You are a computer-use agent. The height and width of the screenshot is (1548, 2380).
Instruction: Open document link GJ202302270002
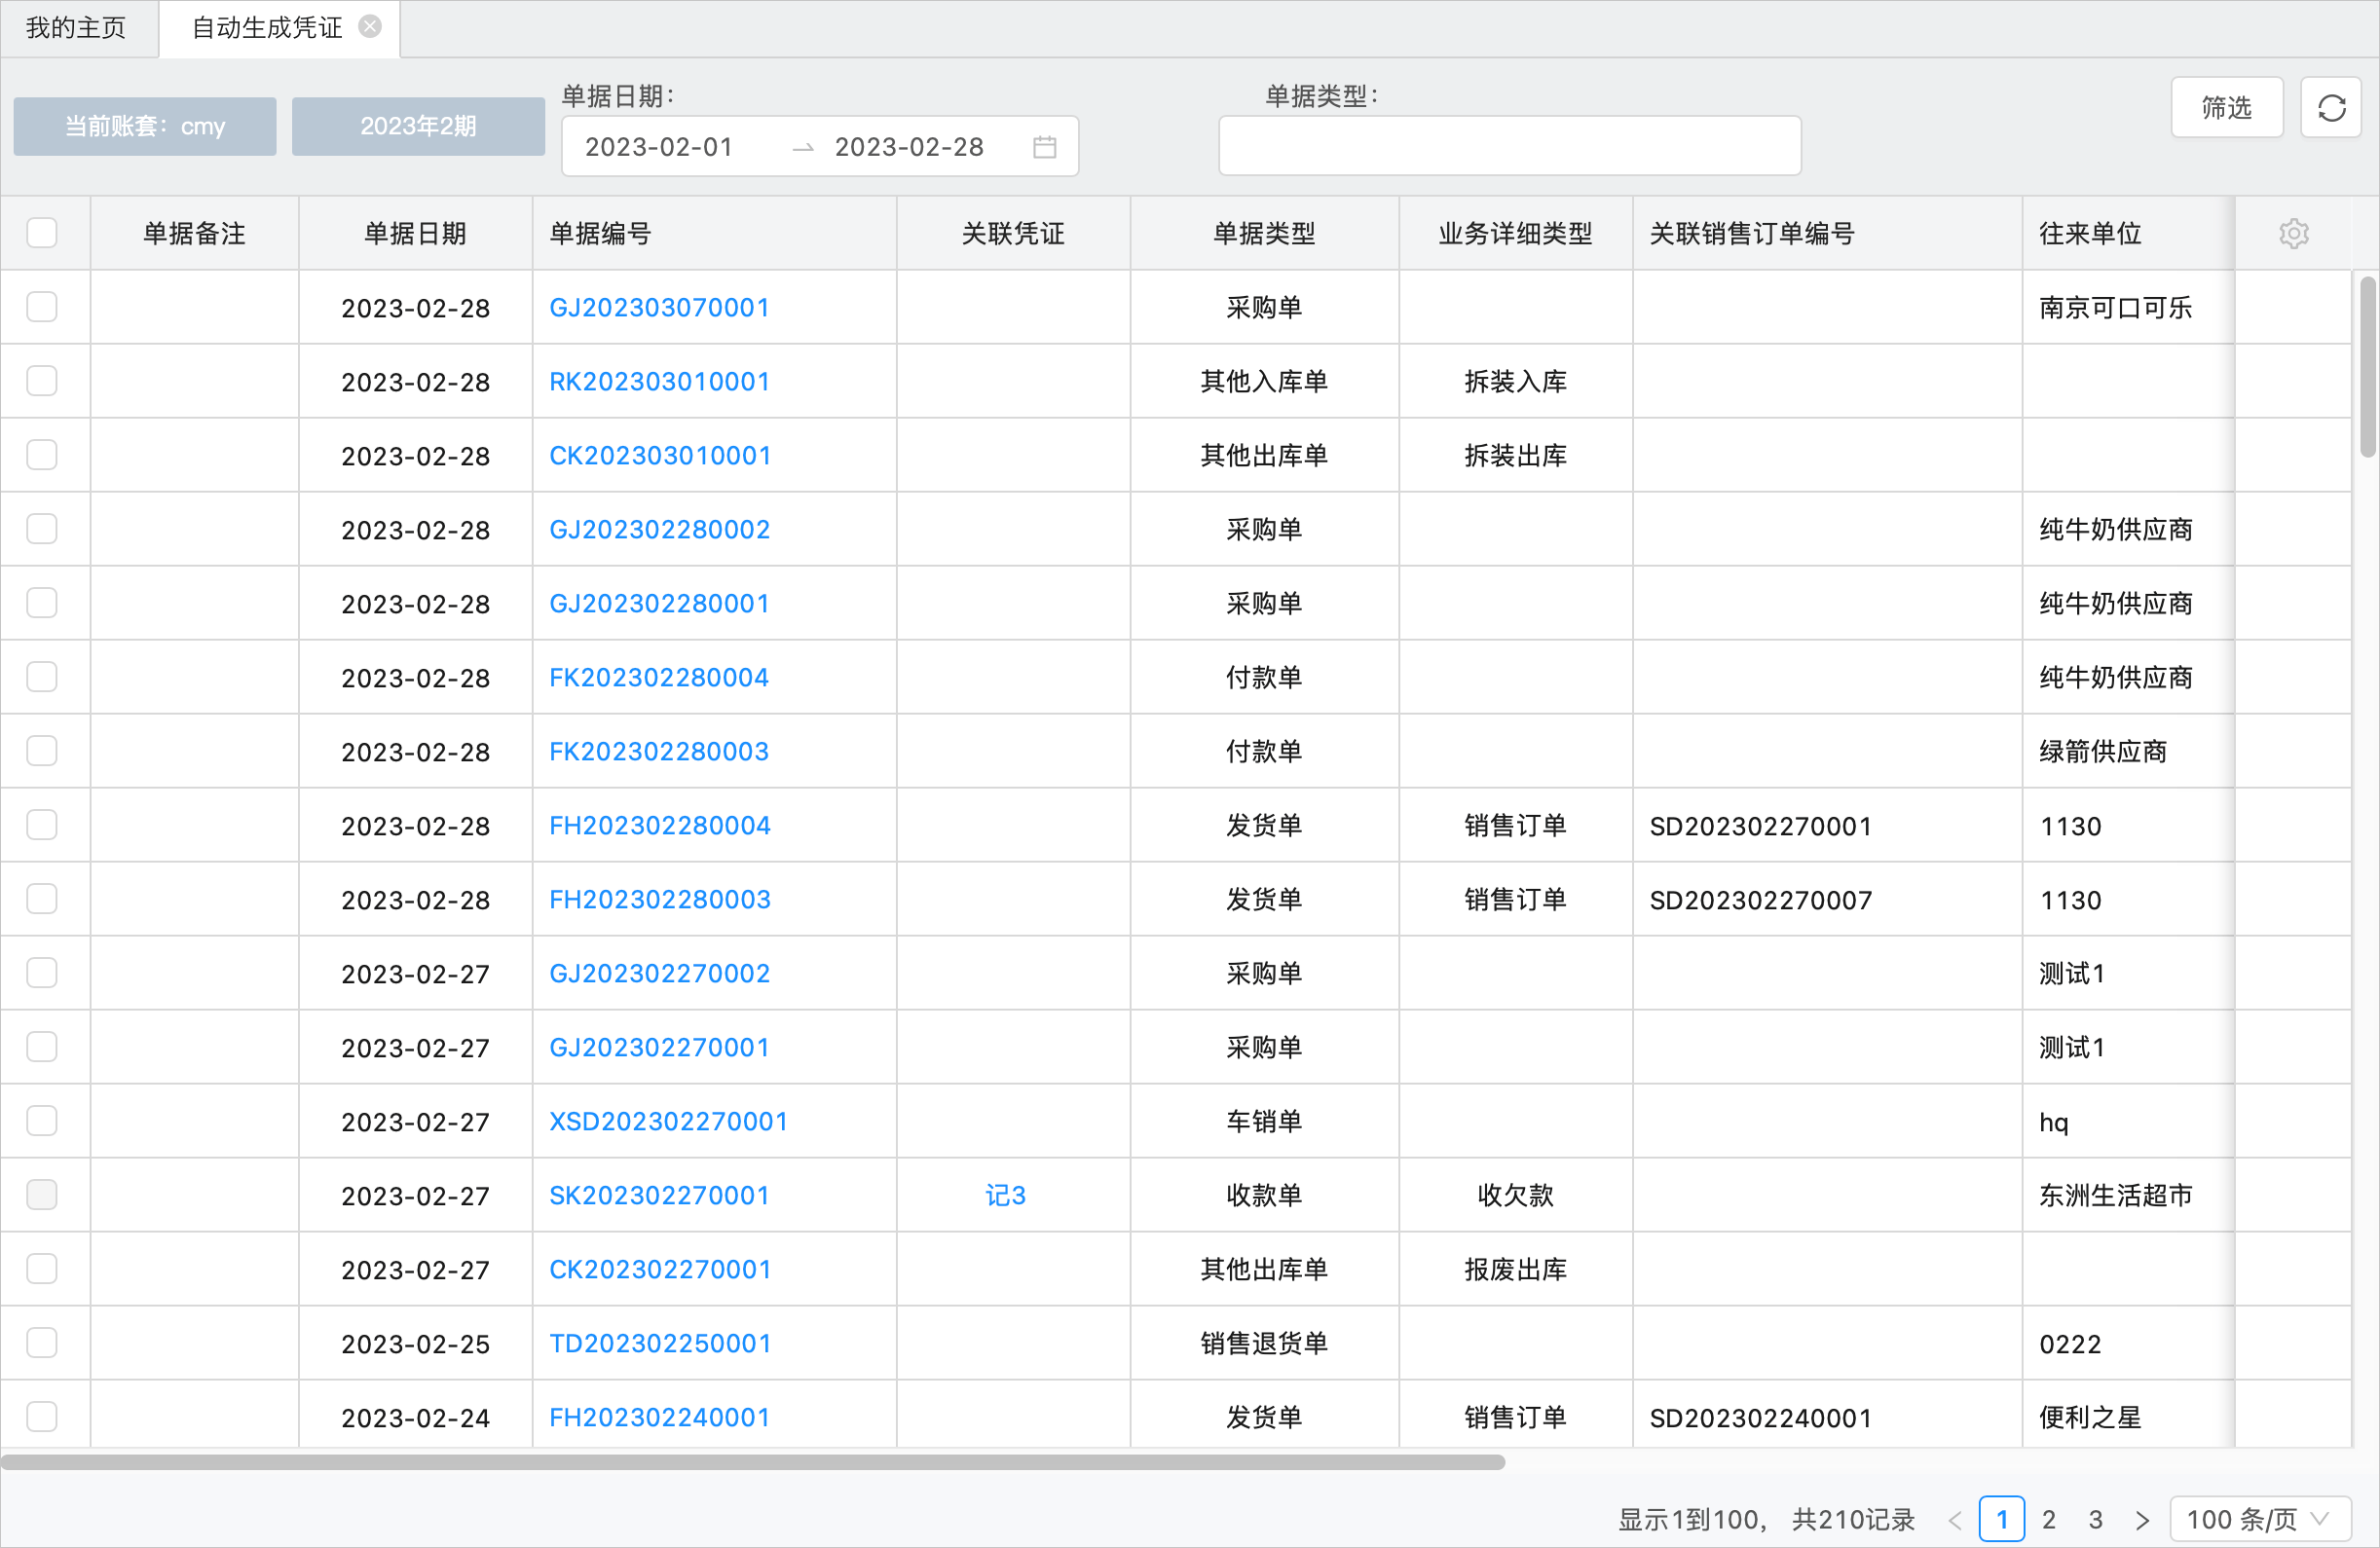[x=660, y=973]
